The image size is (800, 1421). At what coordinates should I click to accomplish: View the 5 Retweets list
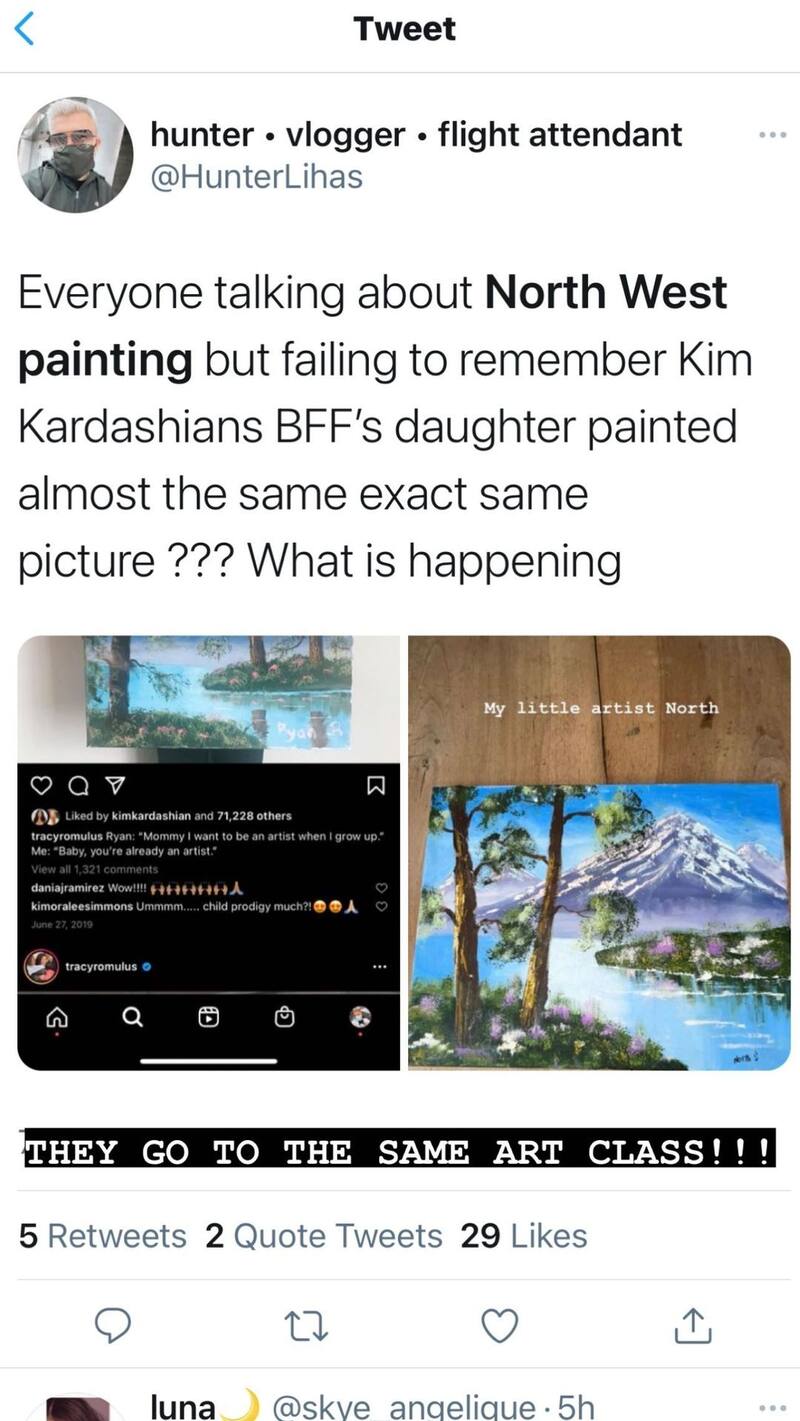point(103,1236)
